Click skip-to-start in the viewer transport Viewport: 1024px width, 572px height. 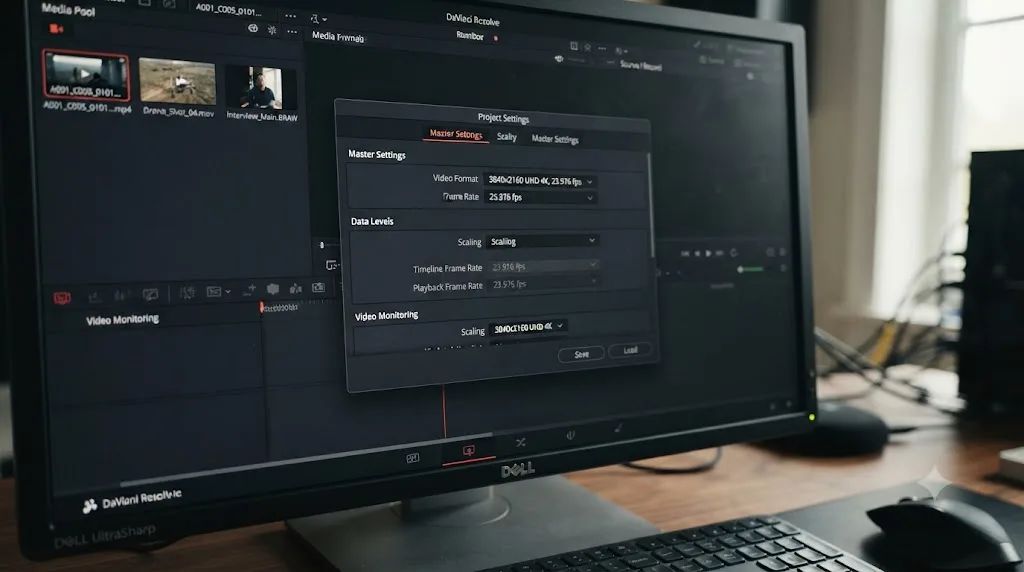[x=684, y=253]
